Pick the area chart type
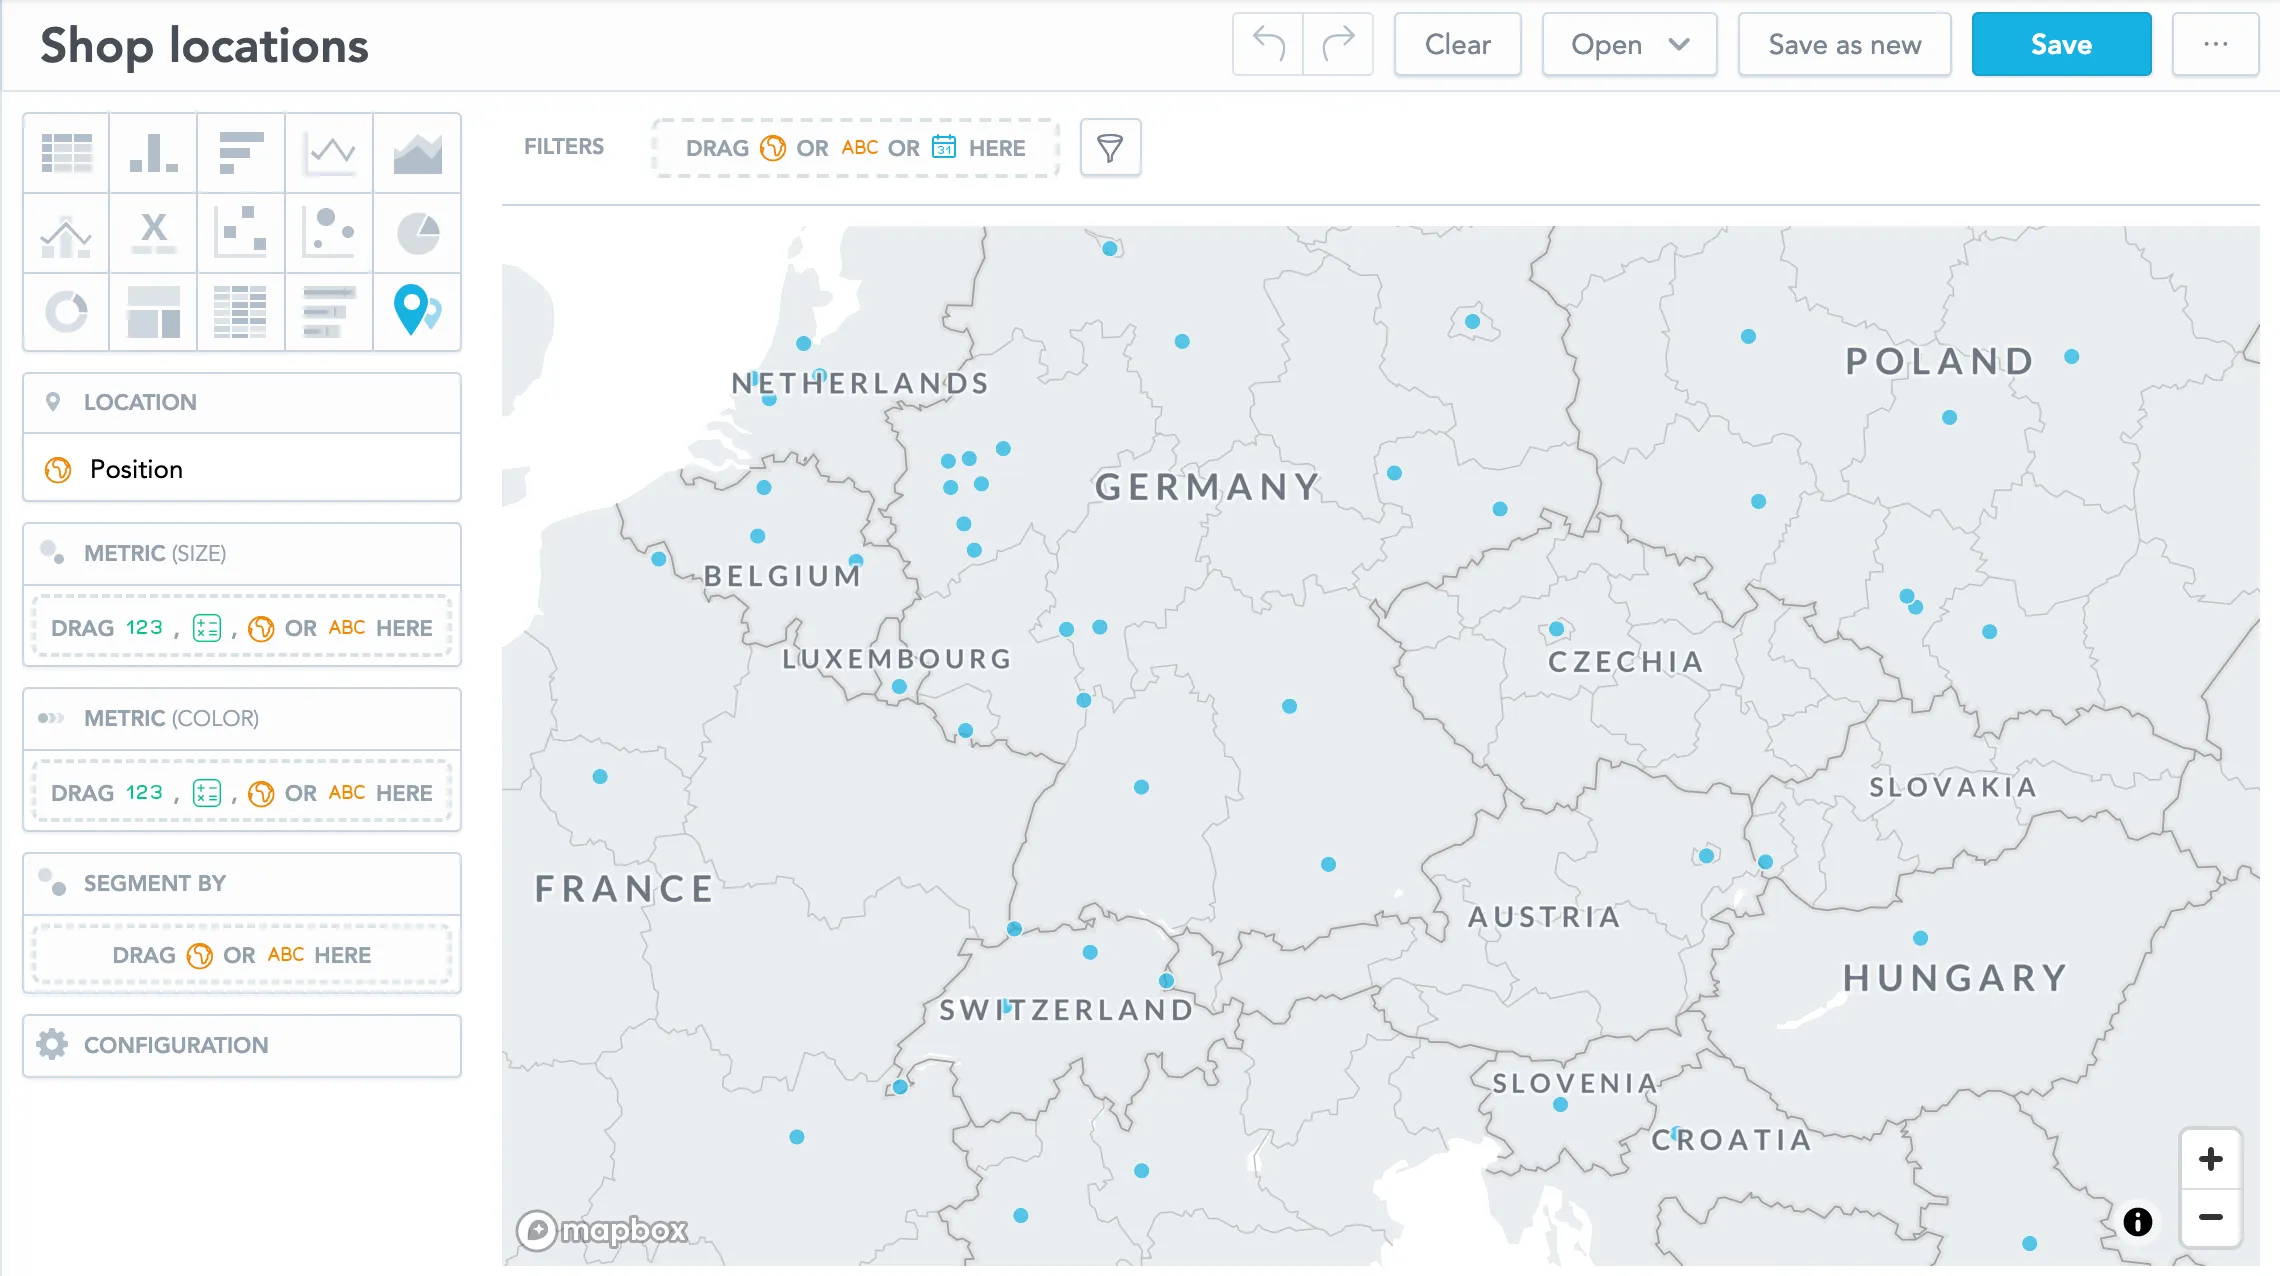The image size is (2280, 1276). [416, 153]
